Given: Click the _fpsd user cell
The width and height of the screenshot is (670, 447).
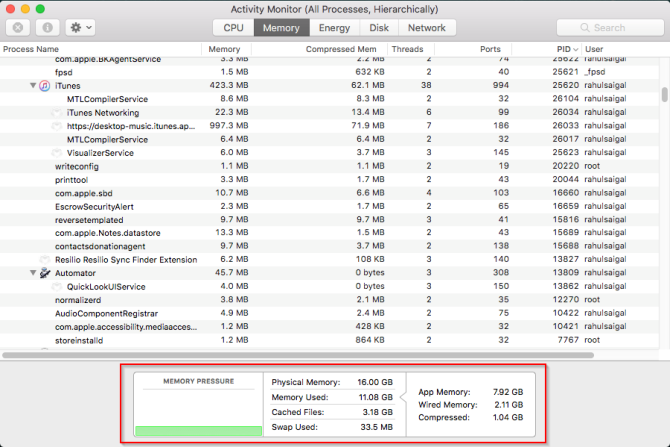Looking at the screenshot, I should [595, 72].
